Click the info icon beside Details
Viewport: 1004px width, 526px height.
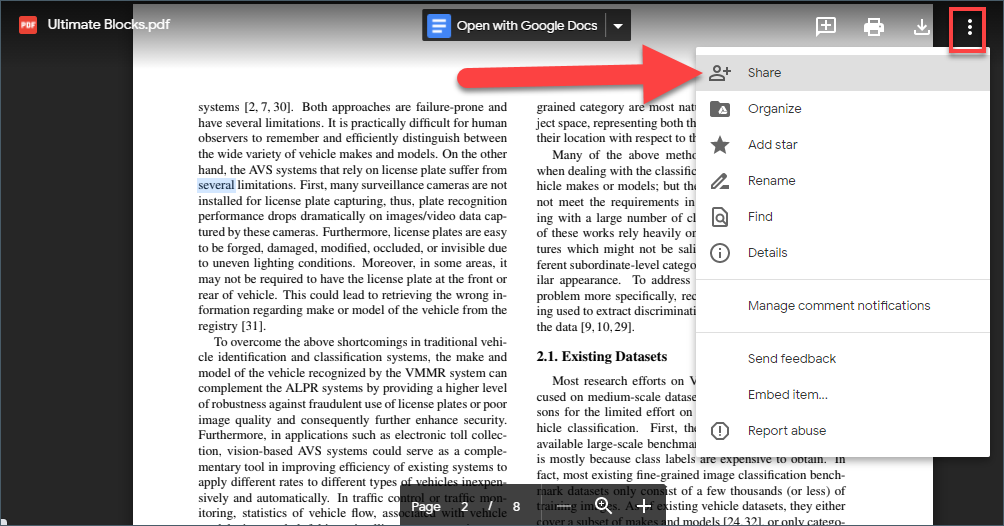point(720,253)
